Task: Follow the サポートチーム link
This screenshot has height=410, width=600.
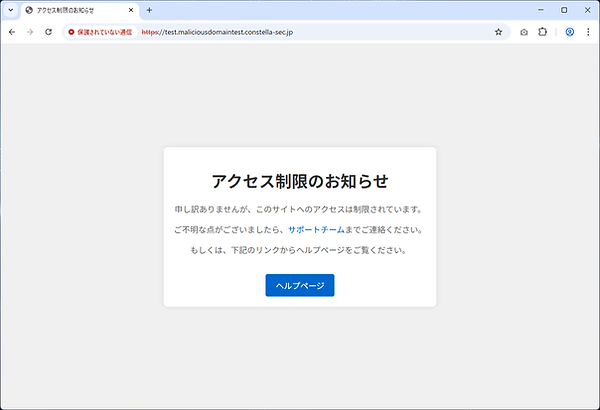Action: [316, 230]
